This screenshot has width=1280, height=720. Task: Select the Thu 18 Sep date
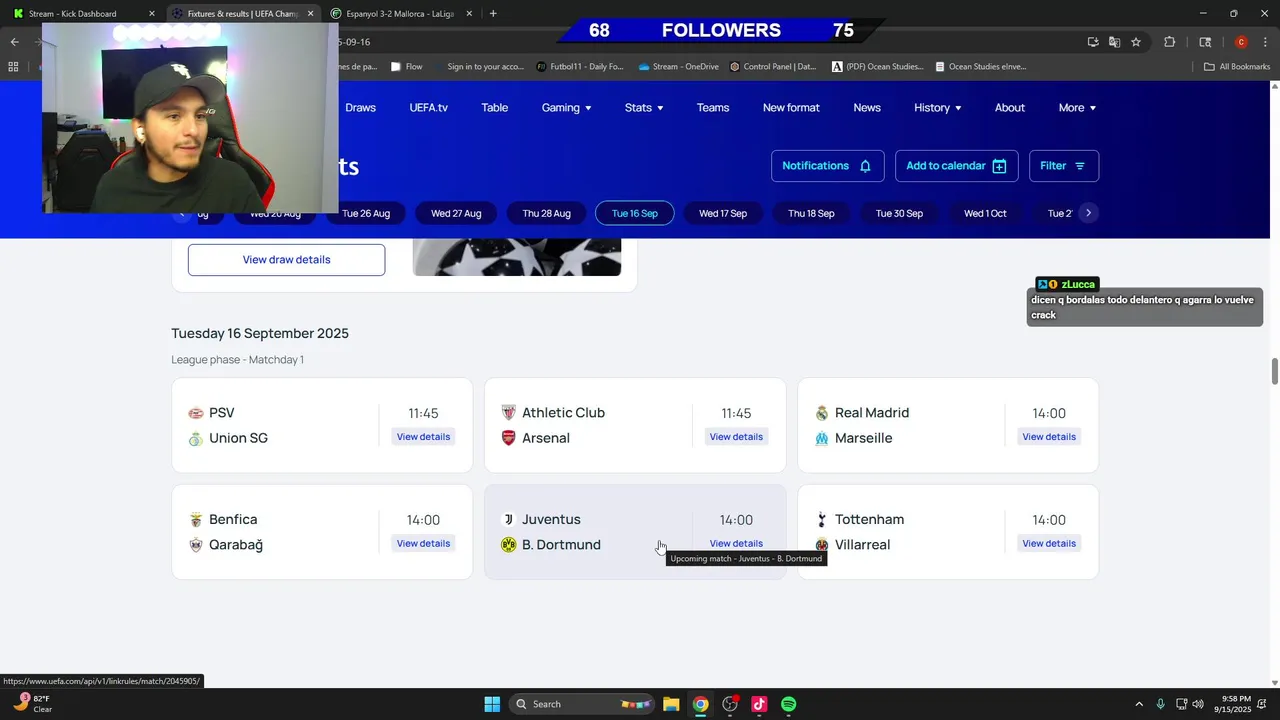pos(811,213)
